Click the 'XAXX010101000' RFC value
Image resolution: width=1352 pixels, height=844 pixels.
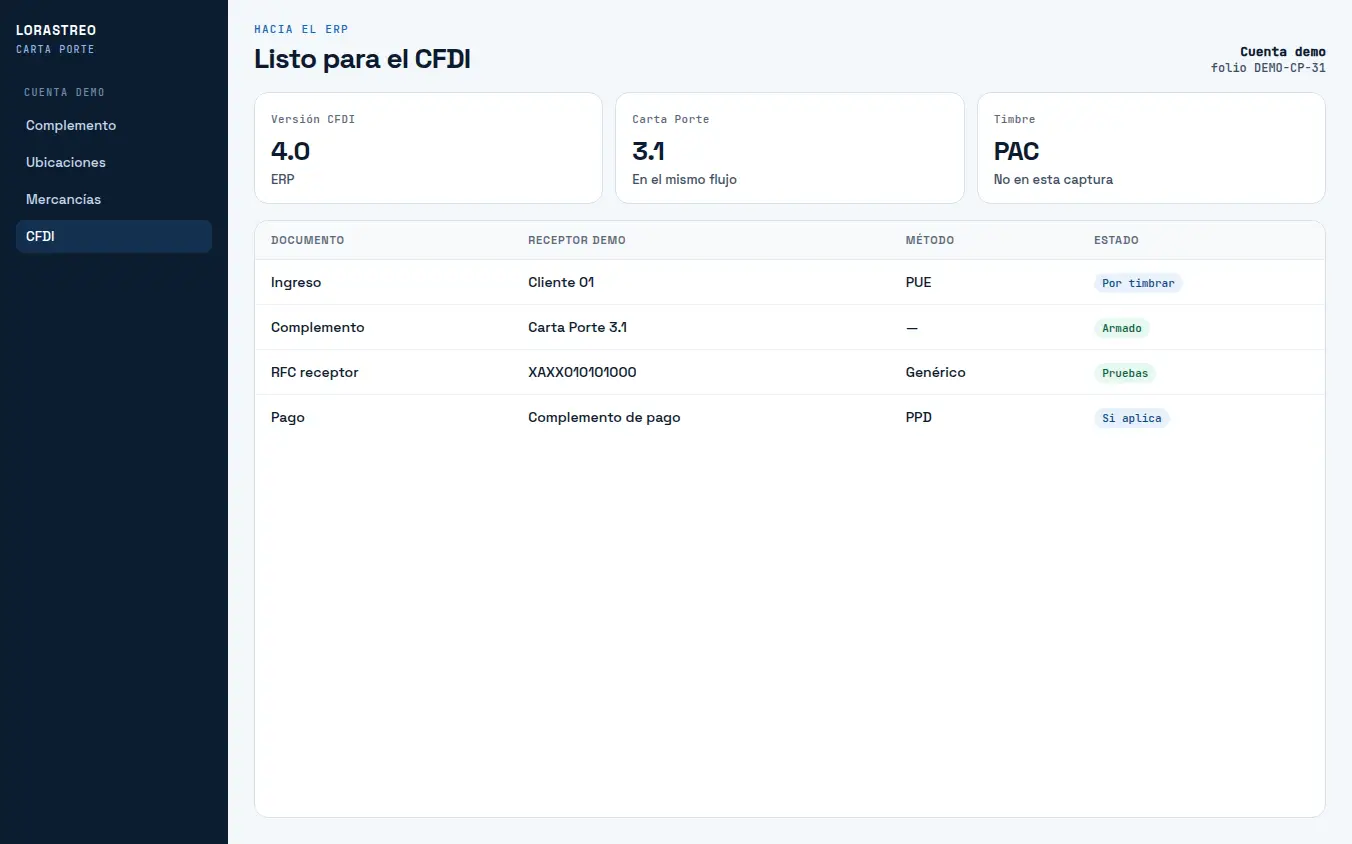582,373
